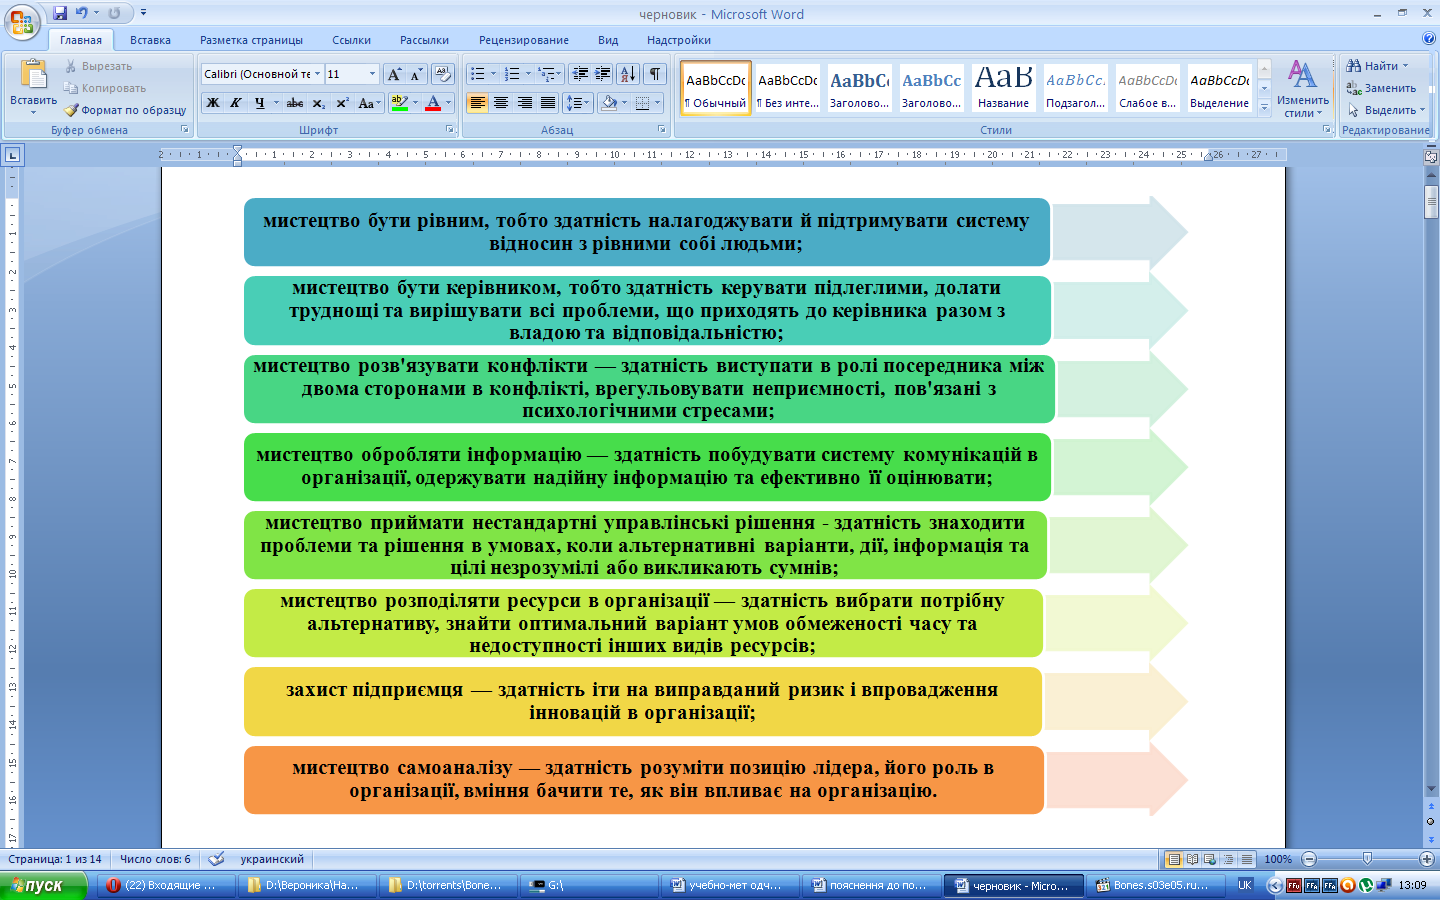The width and height of the screenshot is (1440, 900).
Task: Click the zoom slider handle
Action: coord(1367,859)
